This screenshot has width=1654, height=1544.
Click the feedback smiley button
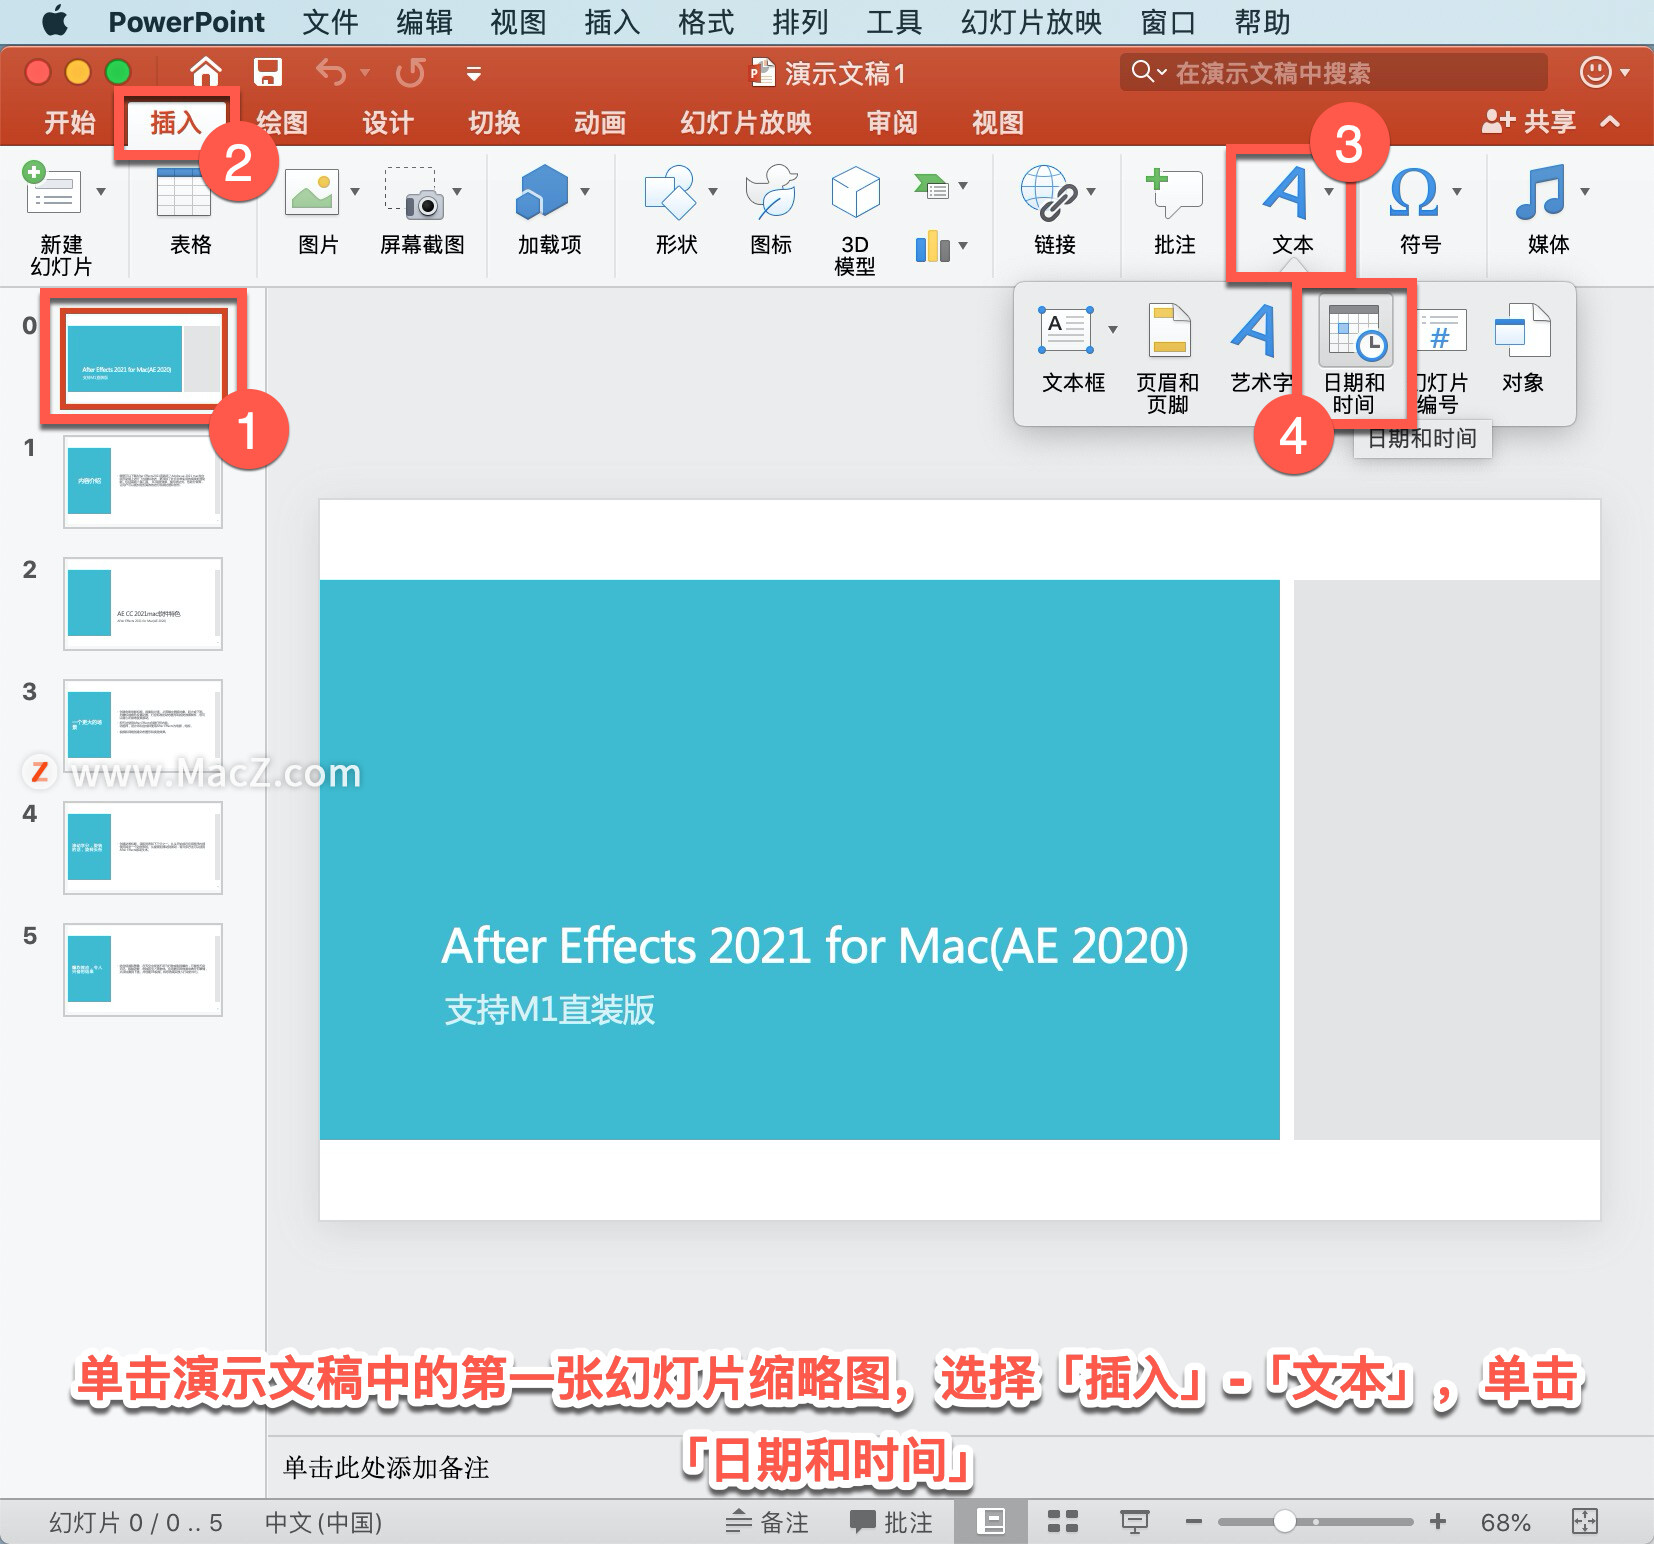1596,72
